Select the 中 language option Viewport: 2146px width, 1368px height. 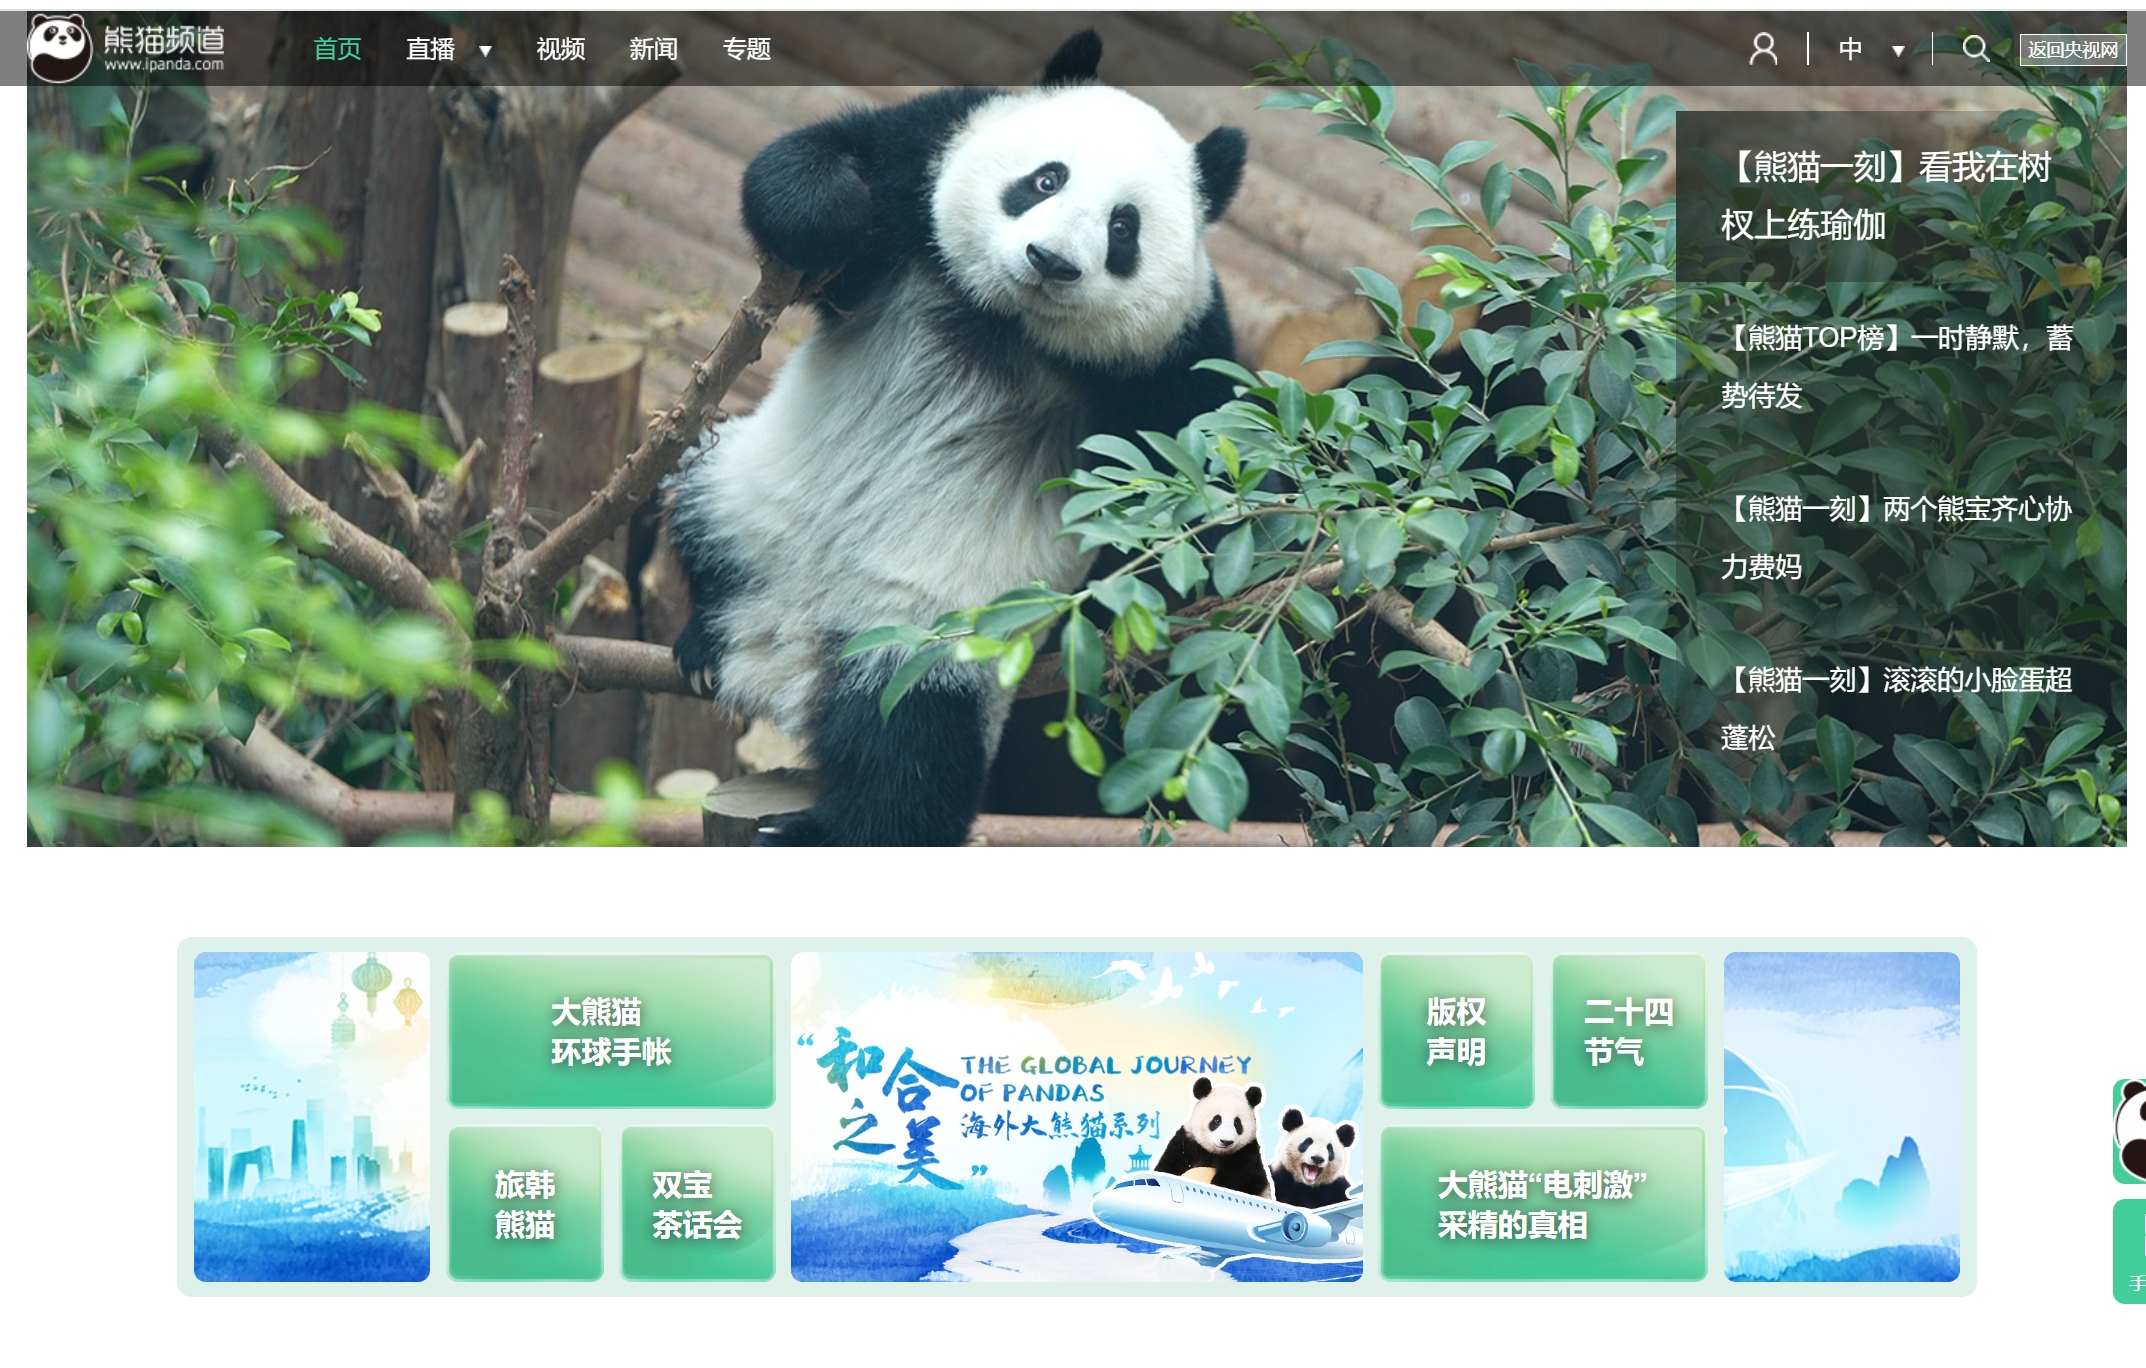point(1850,48)
